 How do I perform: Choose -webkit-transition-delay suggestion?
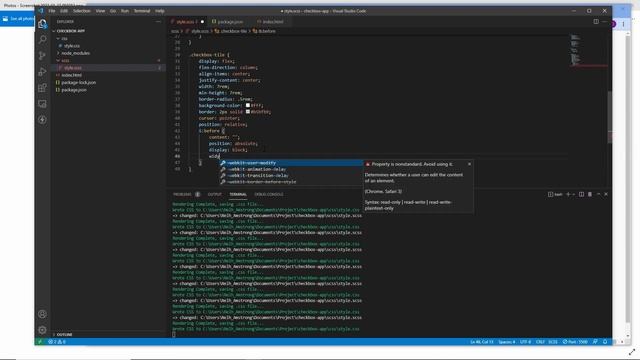pos(291,176)
